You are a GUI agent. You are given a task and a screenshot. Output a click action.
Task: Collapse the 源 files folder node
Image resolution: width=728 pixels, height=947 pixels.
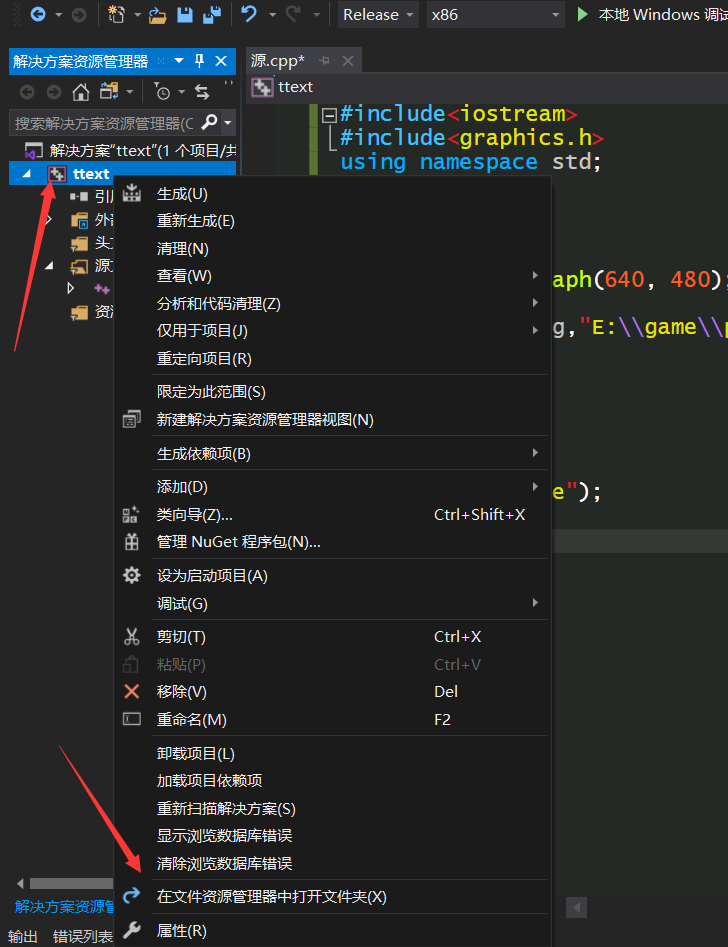coord(49,266)
